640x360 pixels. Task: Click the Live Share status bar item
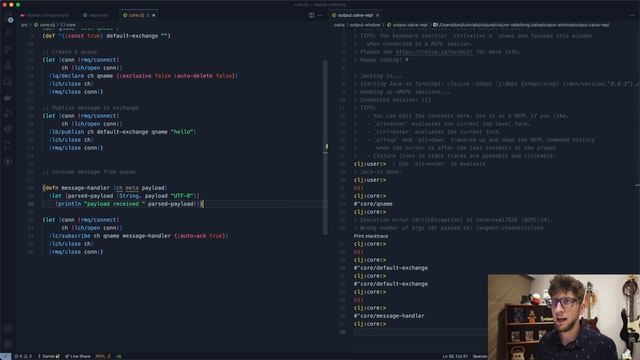(x=78, y=356)
